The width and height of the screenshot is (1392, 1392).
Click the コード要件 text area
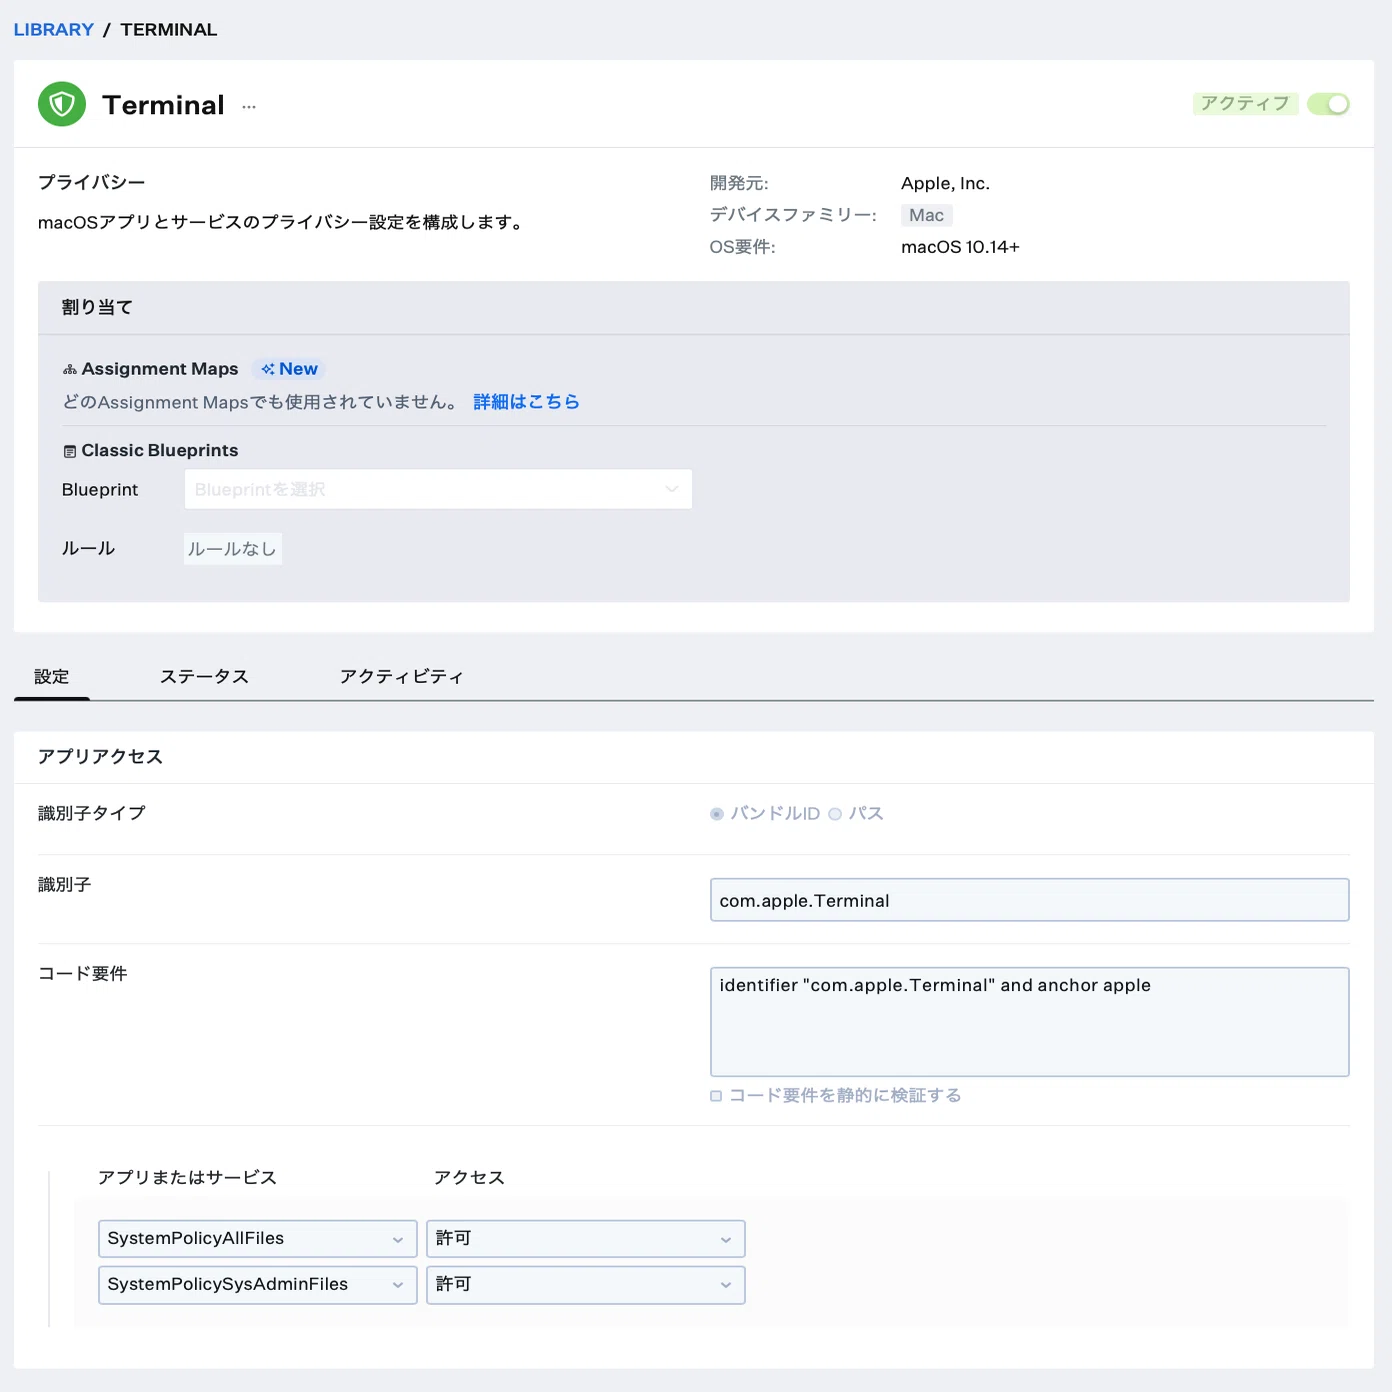pyautogui.click(x=1030, y=1022)
